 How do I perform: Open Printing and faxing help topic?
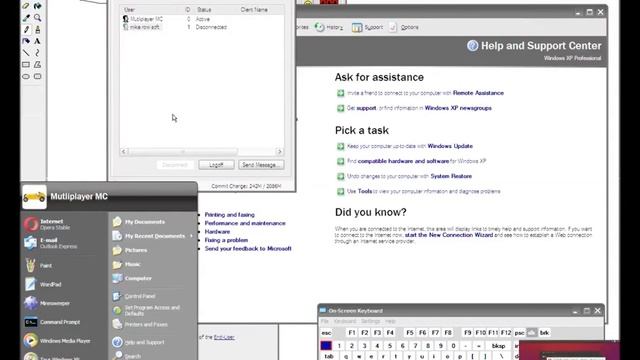coord(229,215)
